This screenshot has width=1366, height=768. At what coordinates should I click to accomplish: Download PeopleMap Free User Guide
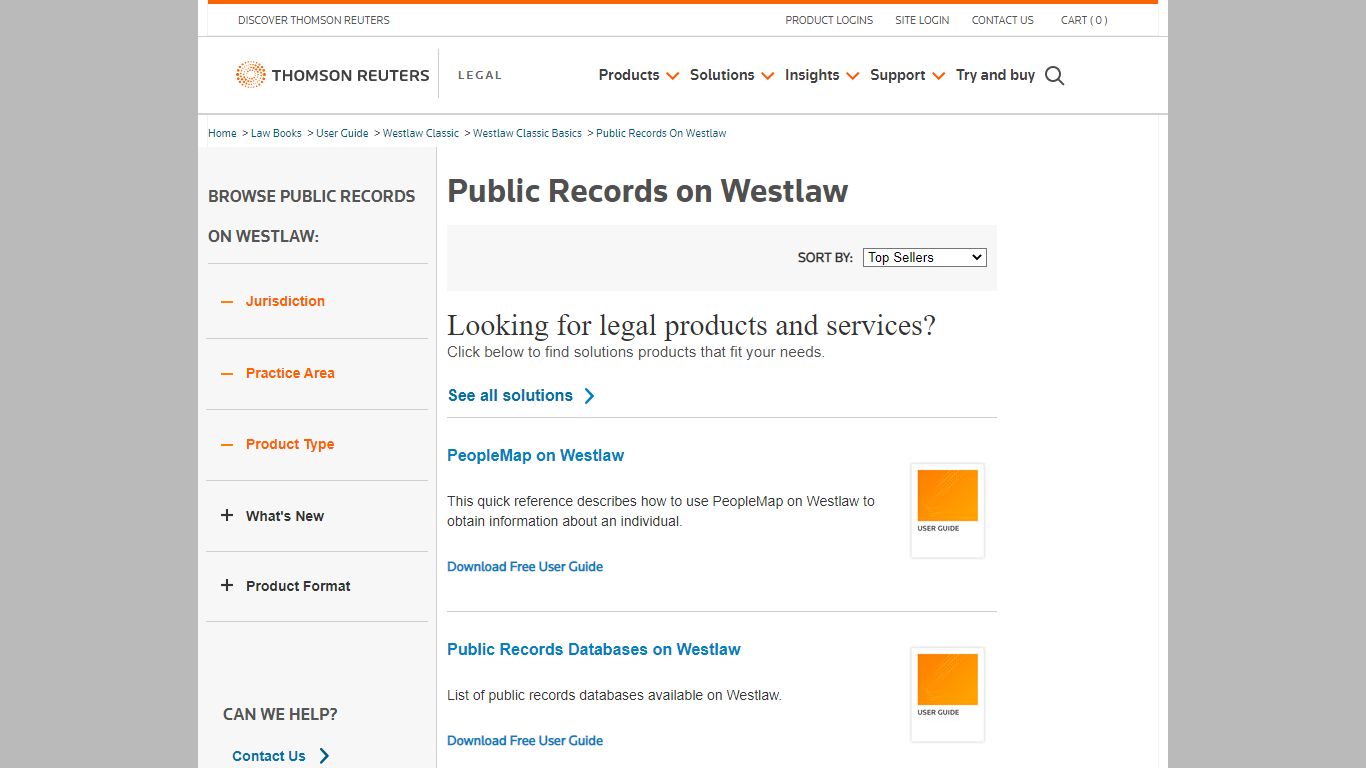(x=525, y=566)
